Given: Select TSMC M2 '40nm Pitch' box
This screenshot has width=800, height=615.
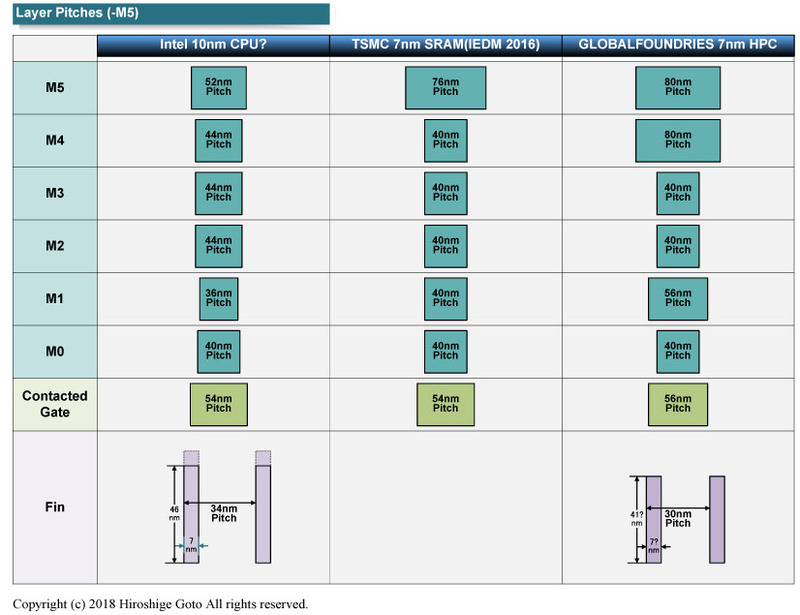Looking at the screenshot, I should pyautogui.click(x=445, y=246).
